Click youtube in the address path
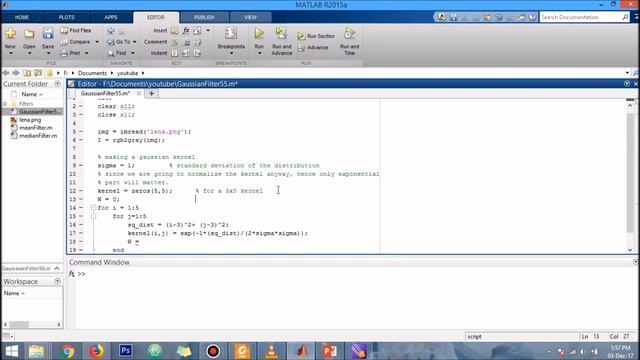The width and height of the screenshot is (640, 360). (x=127, y=73)
